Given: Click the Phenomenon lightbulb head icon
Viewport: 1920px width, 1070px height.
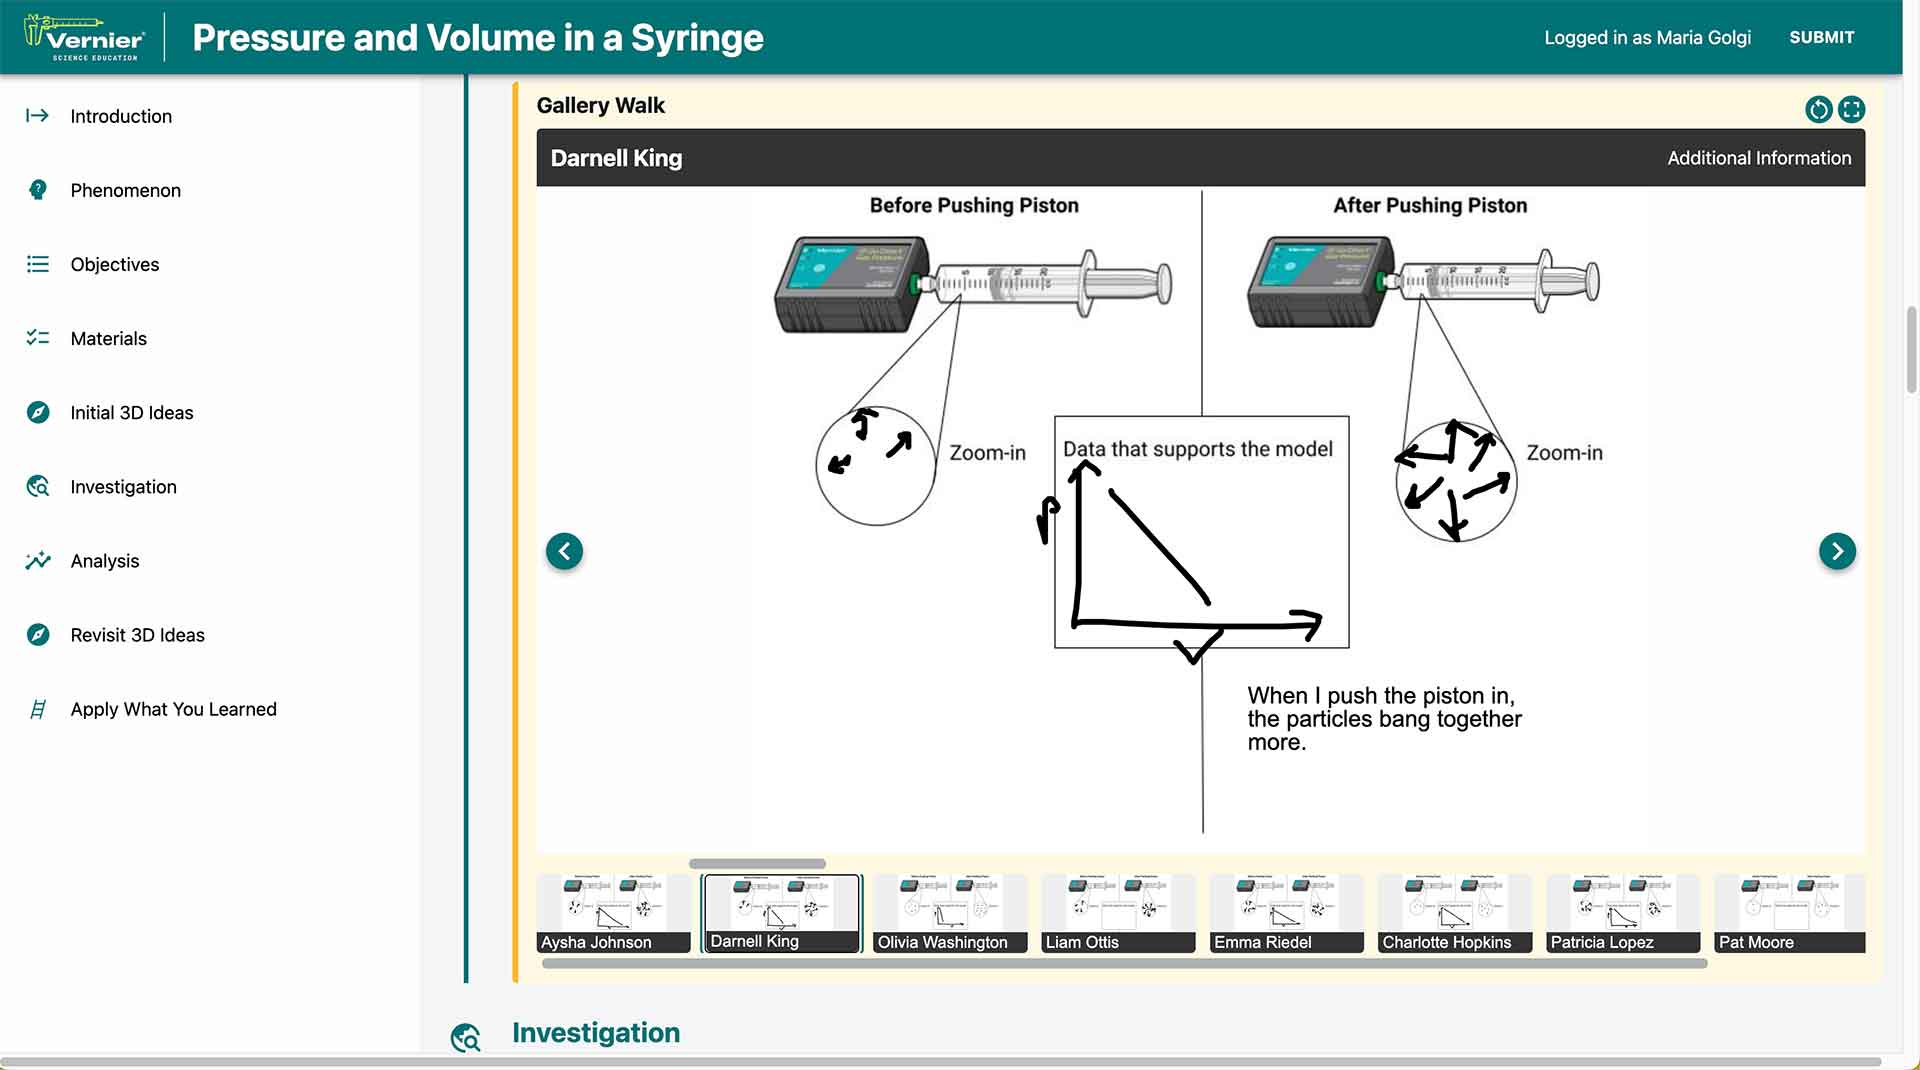Looking at the screenshot, I should pyautogui.click(x=38, y=190).
